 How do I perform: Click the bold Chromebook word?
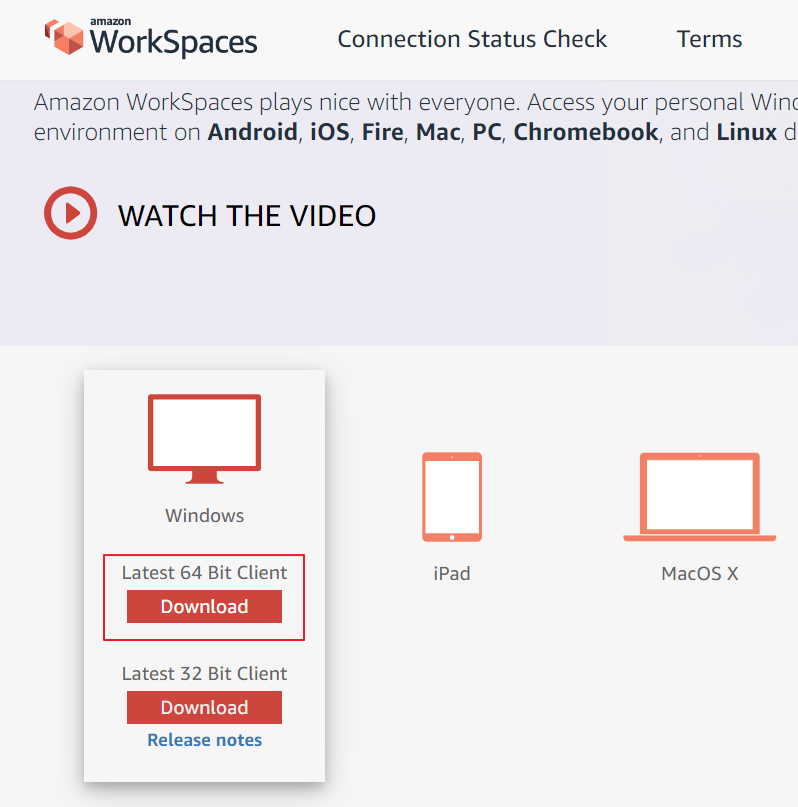(586, 132)
